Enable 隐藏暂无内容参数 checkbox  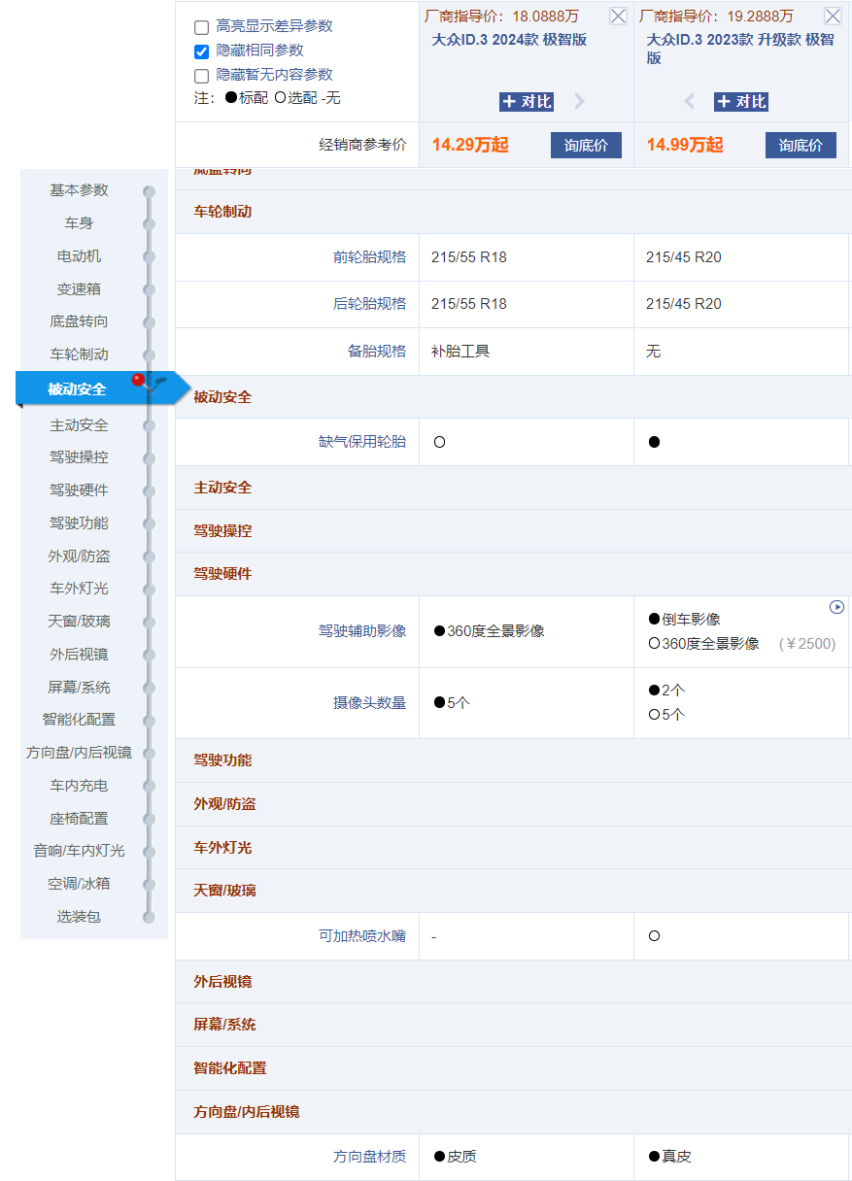(201, 76)
